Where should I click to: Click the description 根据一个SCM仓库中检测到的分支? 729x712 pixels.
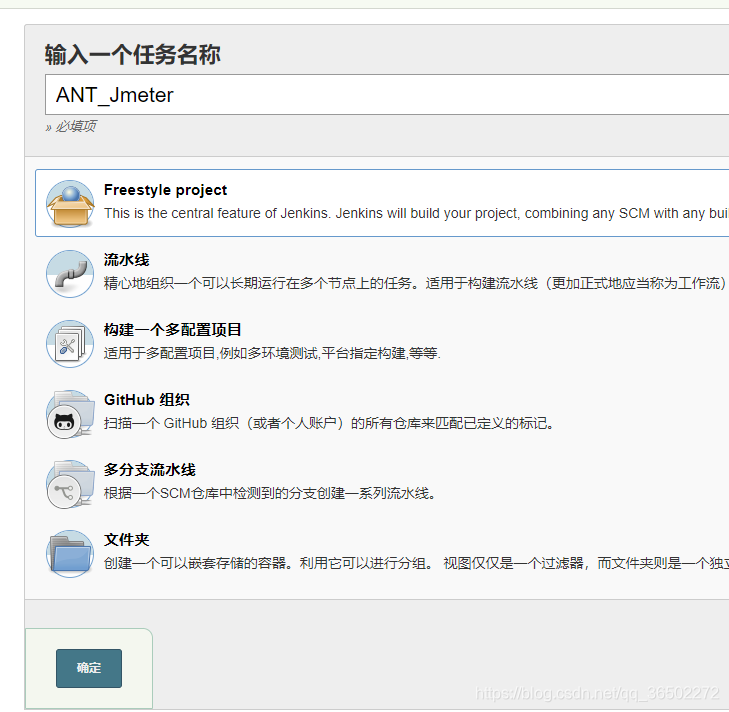coord(270,493)
